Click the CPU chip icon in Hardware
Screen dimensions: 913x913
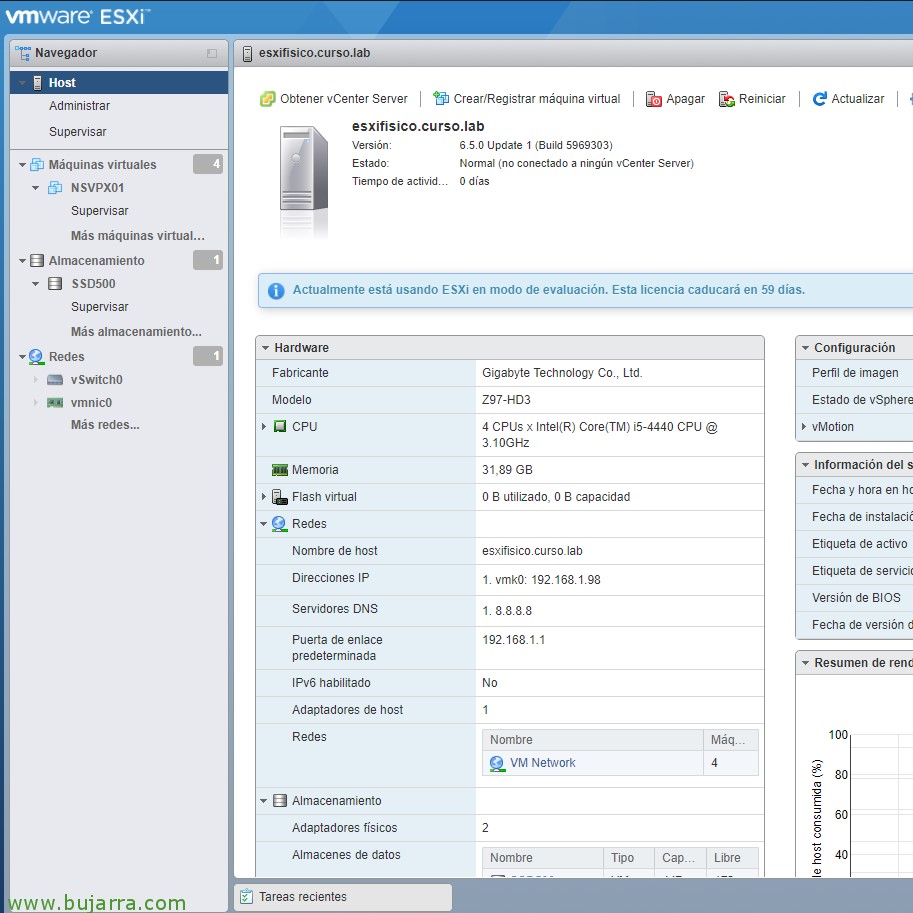point(280,426)
